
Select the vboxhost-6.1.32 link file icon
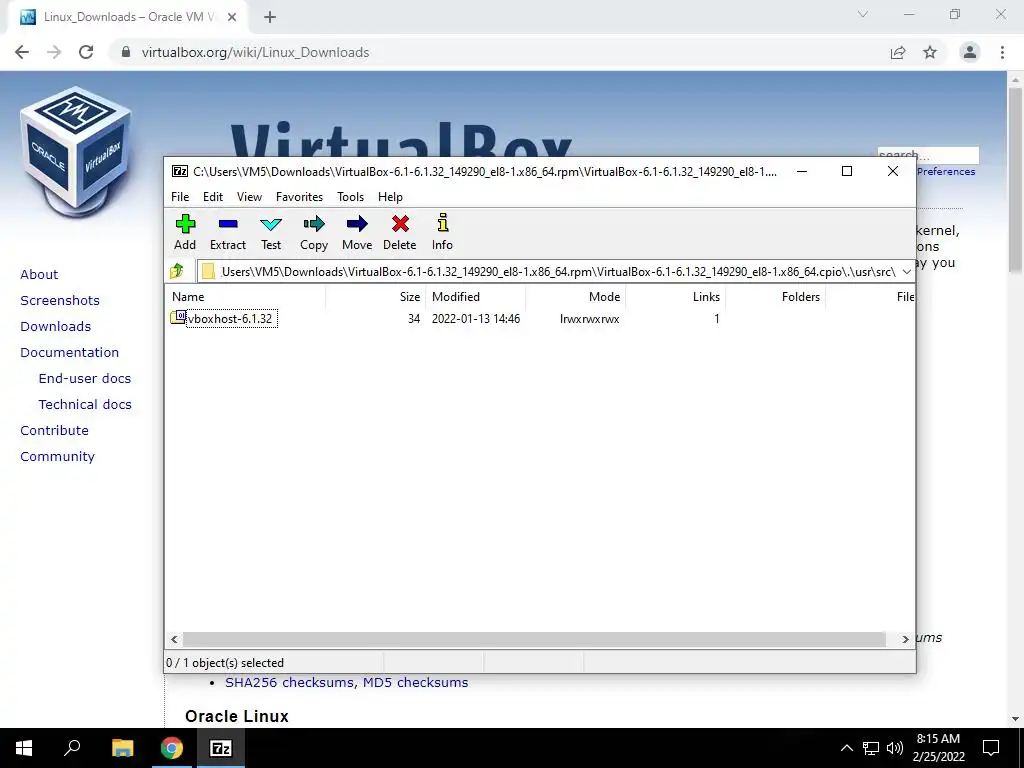point(178,318)
